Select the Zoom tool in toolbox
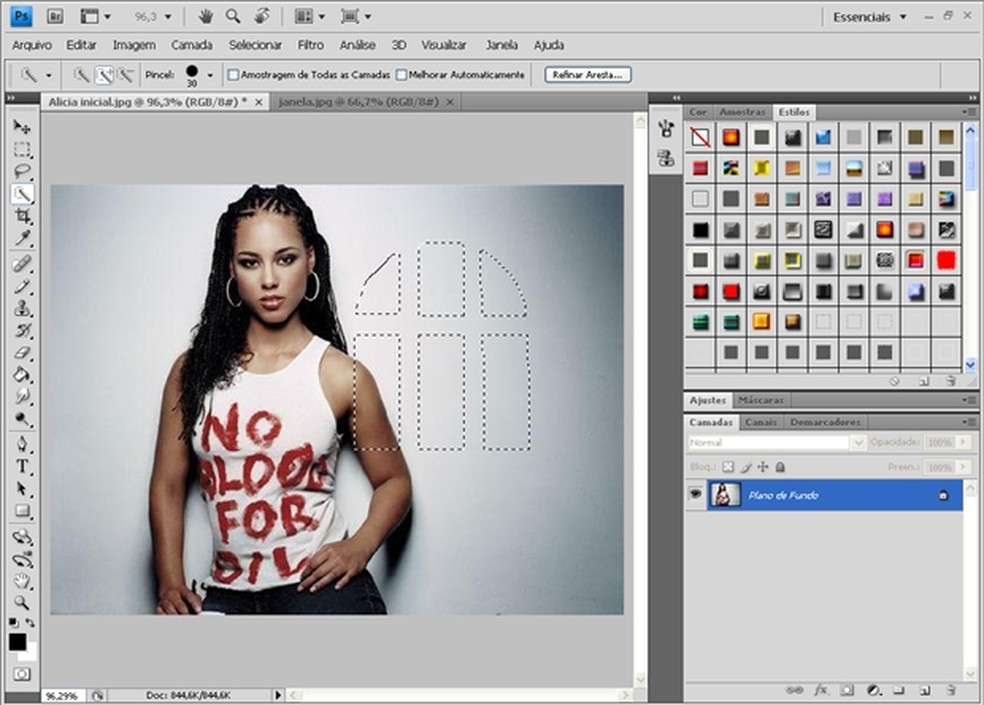 22,603
